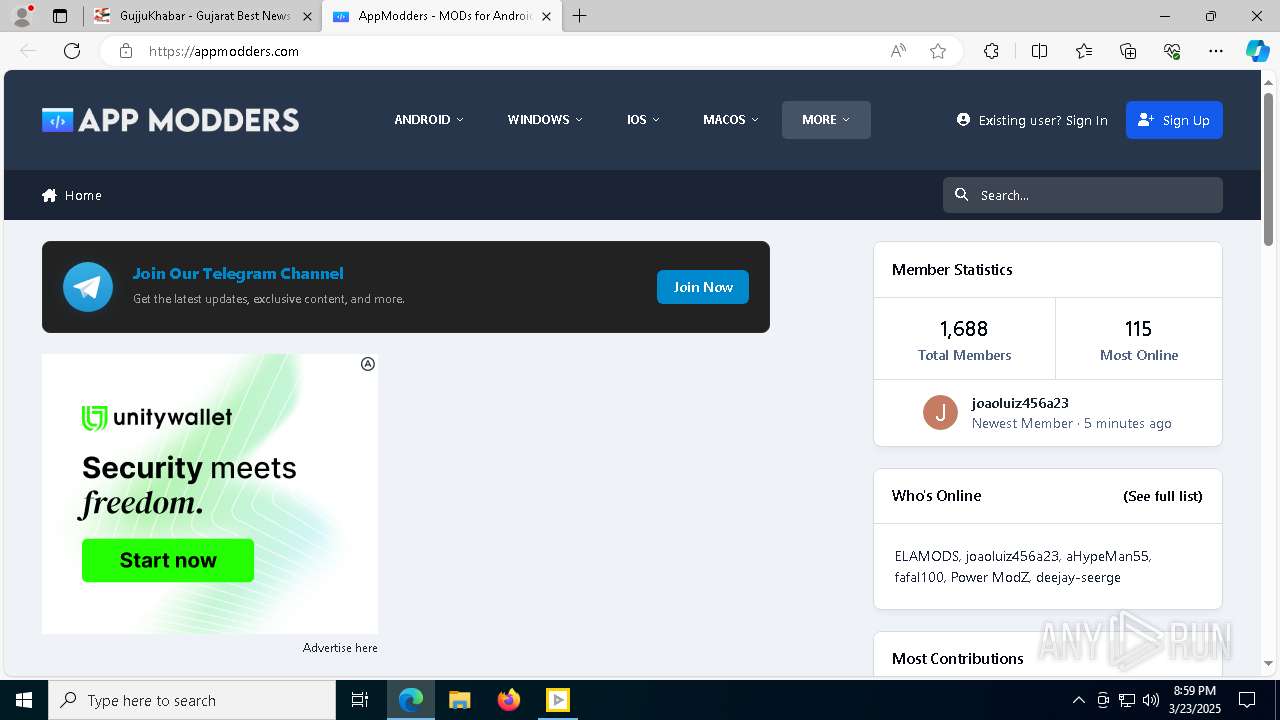Select the AppModders tab
1280x720 pixels.
coord(443,16)
